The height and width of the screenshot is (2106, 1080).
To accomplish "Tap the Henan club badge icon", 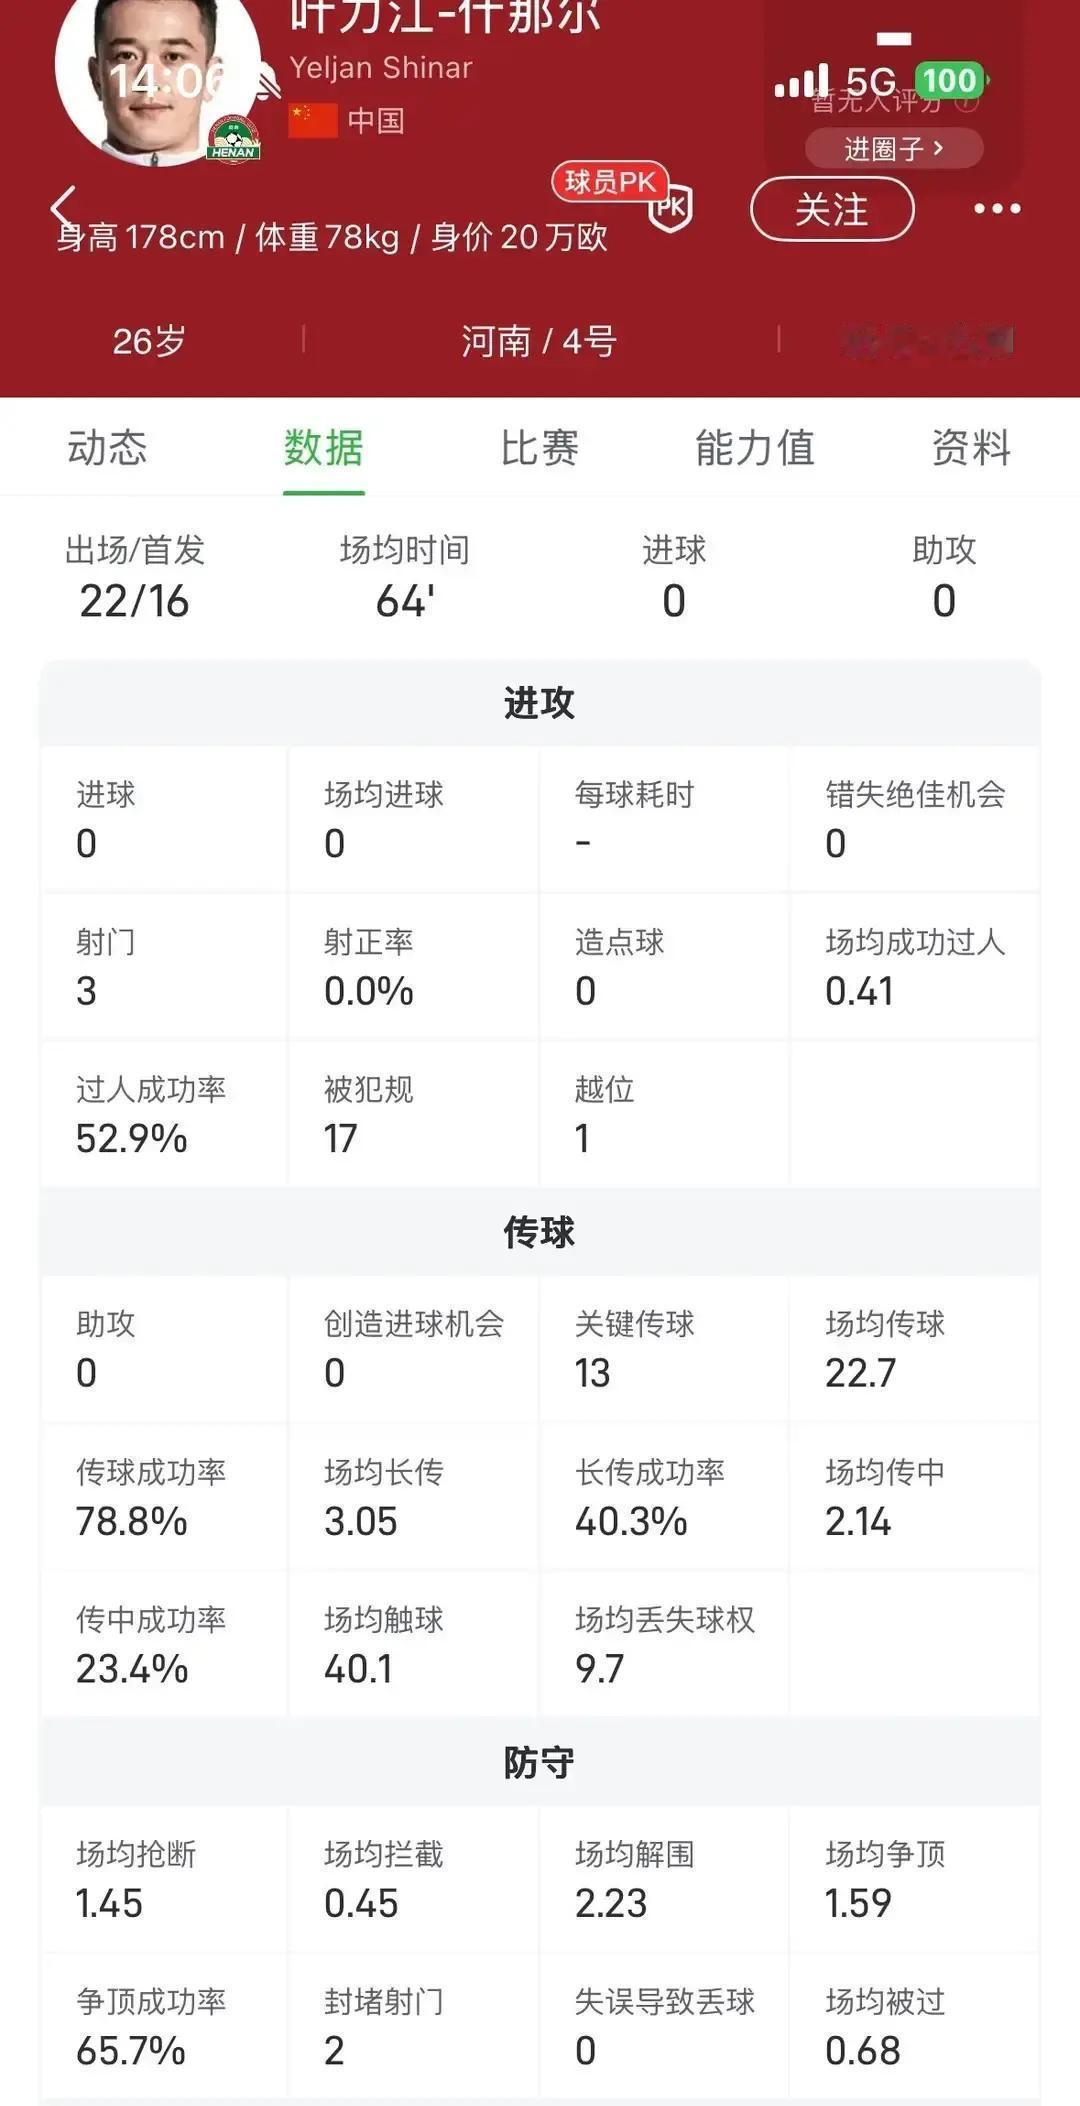I will coord(233,140).
